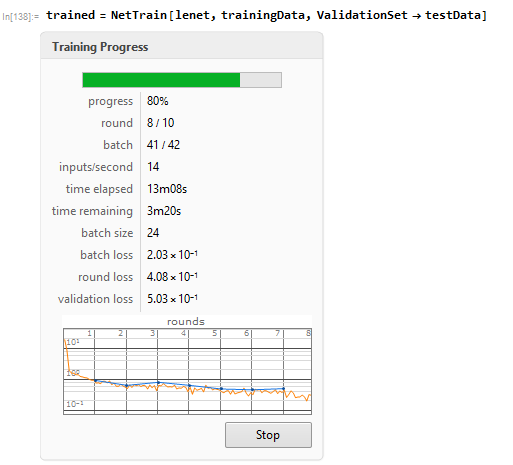Click the loss plot chart area
The width and height of the screenshot is (513, 465).
pyautogui.click(x=187, y=371)
